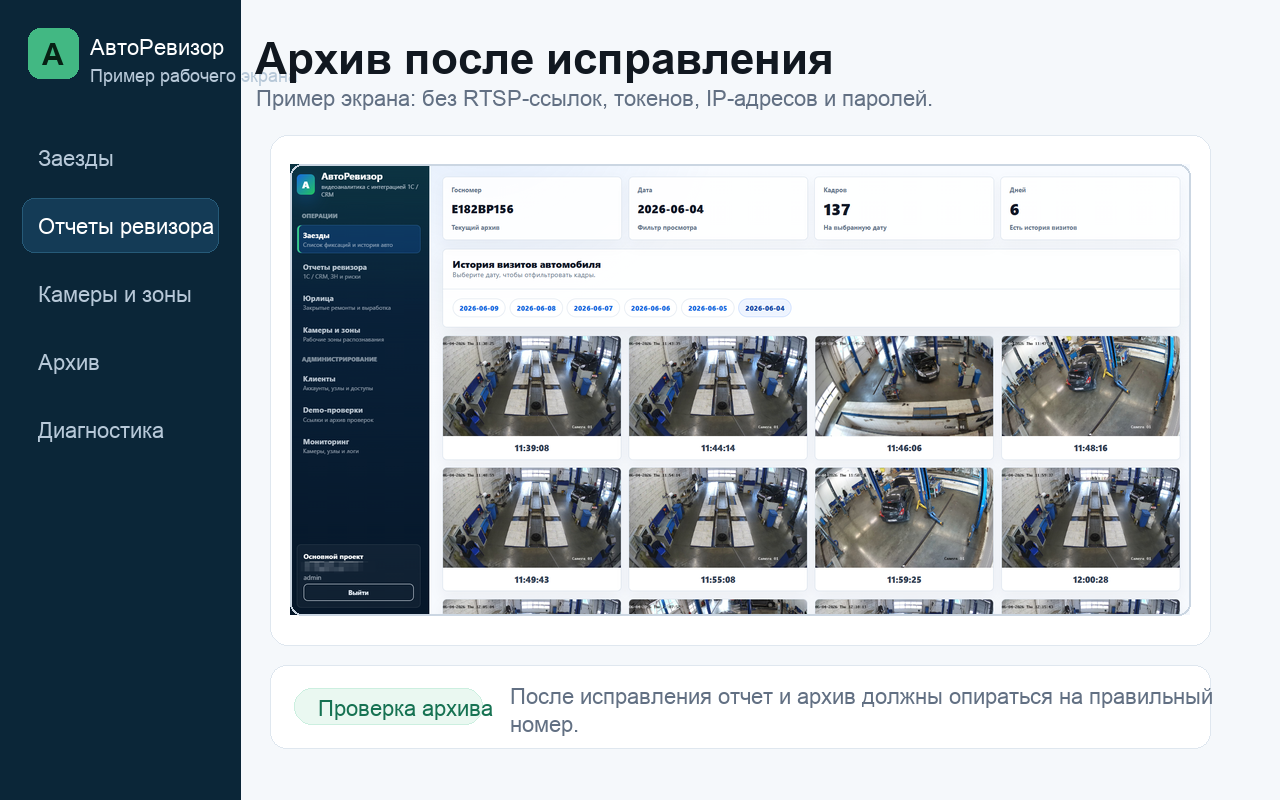1280x800 pixels.
Task: Click the green АвтоРевизор logo in the main sidebar
Action: [53, 53]
